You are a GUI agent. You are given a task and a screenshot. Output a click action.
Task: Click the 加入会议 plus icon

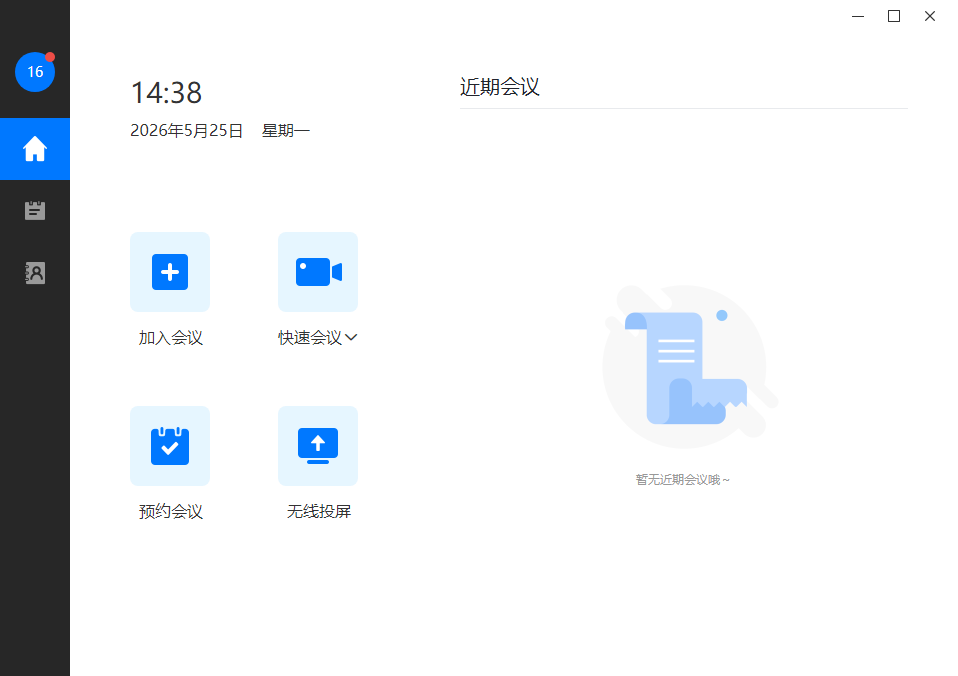170,272
